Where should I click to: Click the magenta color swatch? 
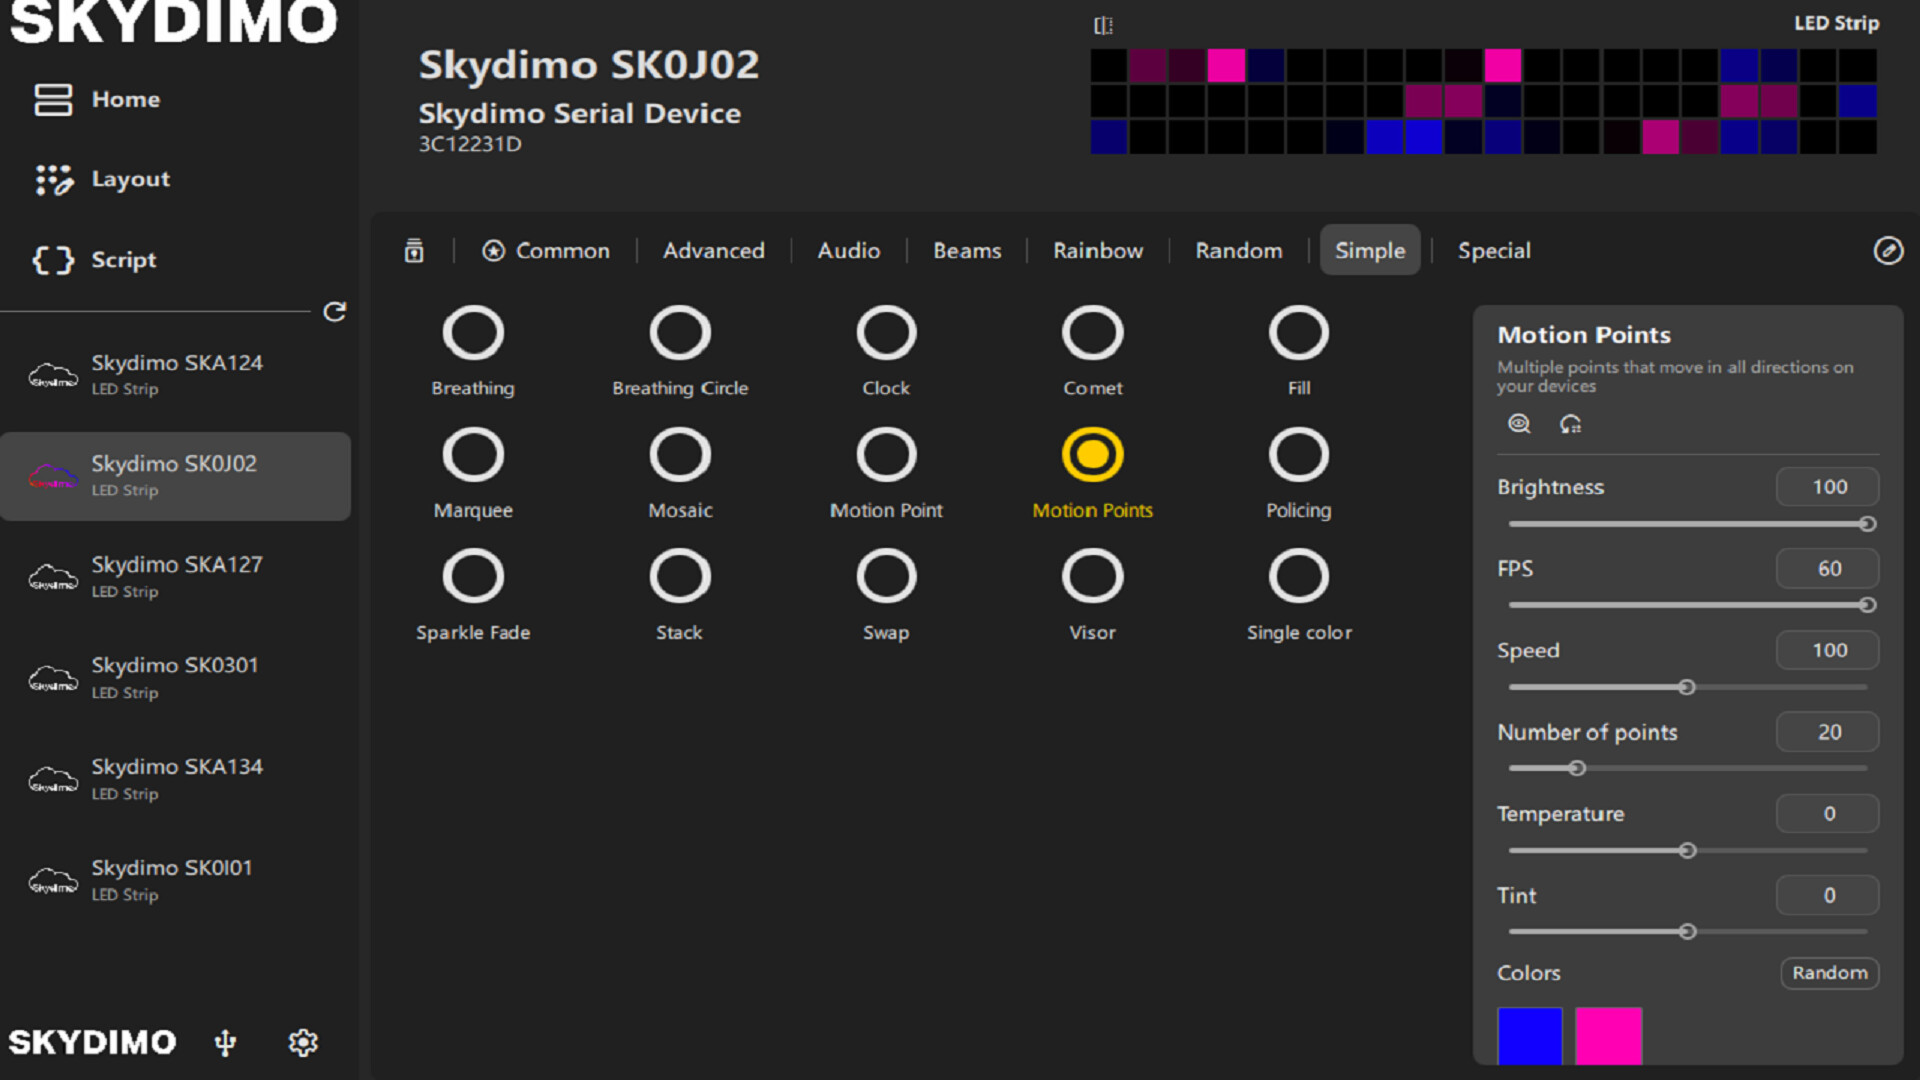[x=1607, y=1036]
